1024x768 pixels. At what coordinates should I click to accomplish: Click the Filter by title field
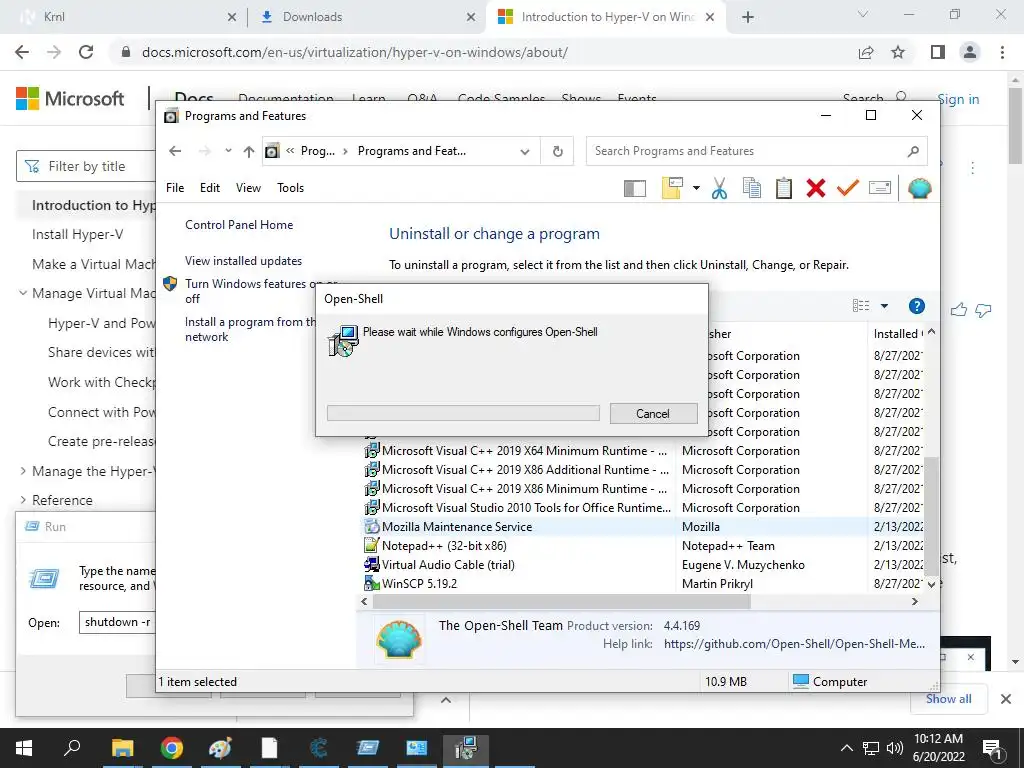pyautogui.click(x=86, y=167)
